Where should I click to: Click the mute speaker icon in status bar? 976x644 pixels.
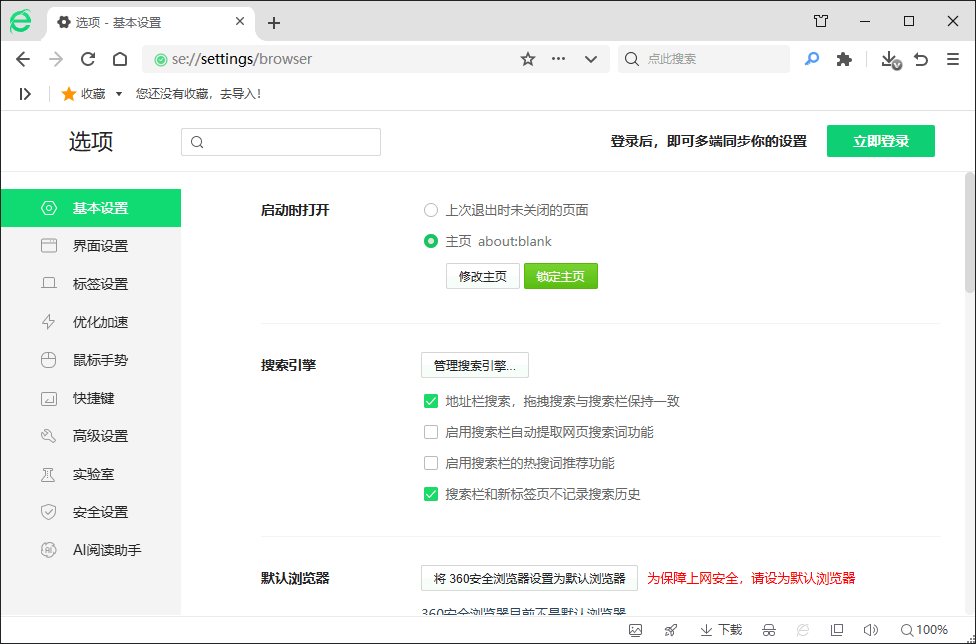tap(870, 630)
